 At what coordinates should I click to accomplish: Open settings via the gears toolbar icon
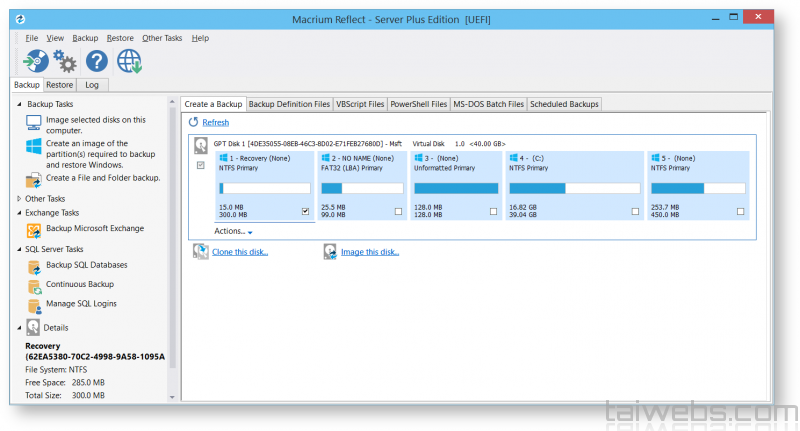point(66,62)
